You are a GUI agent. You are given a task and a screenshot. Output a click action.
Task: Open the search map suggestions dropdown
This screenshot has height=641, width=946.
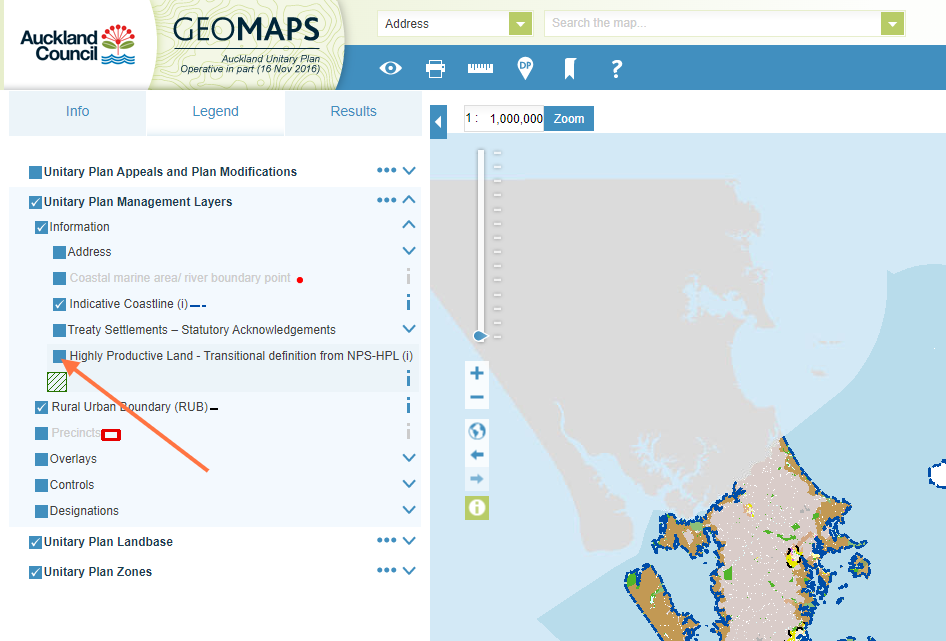(x=892, y=24)
